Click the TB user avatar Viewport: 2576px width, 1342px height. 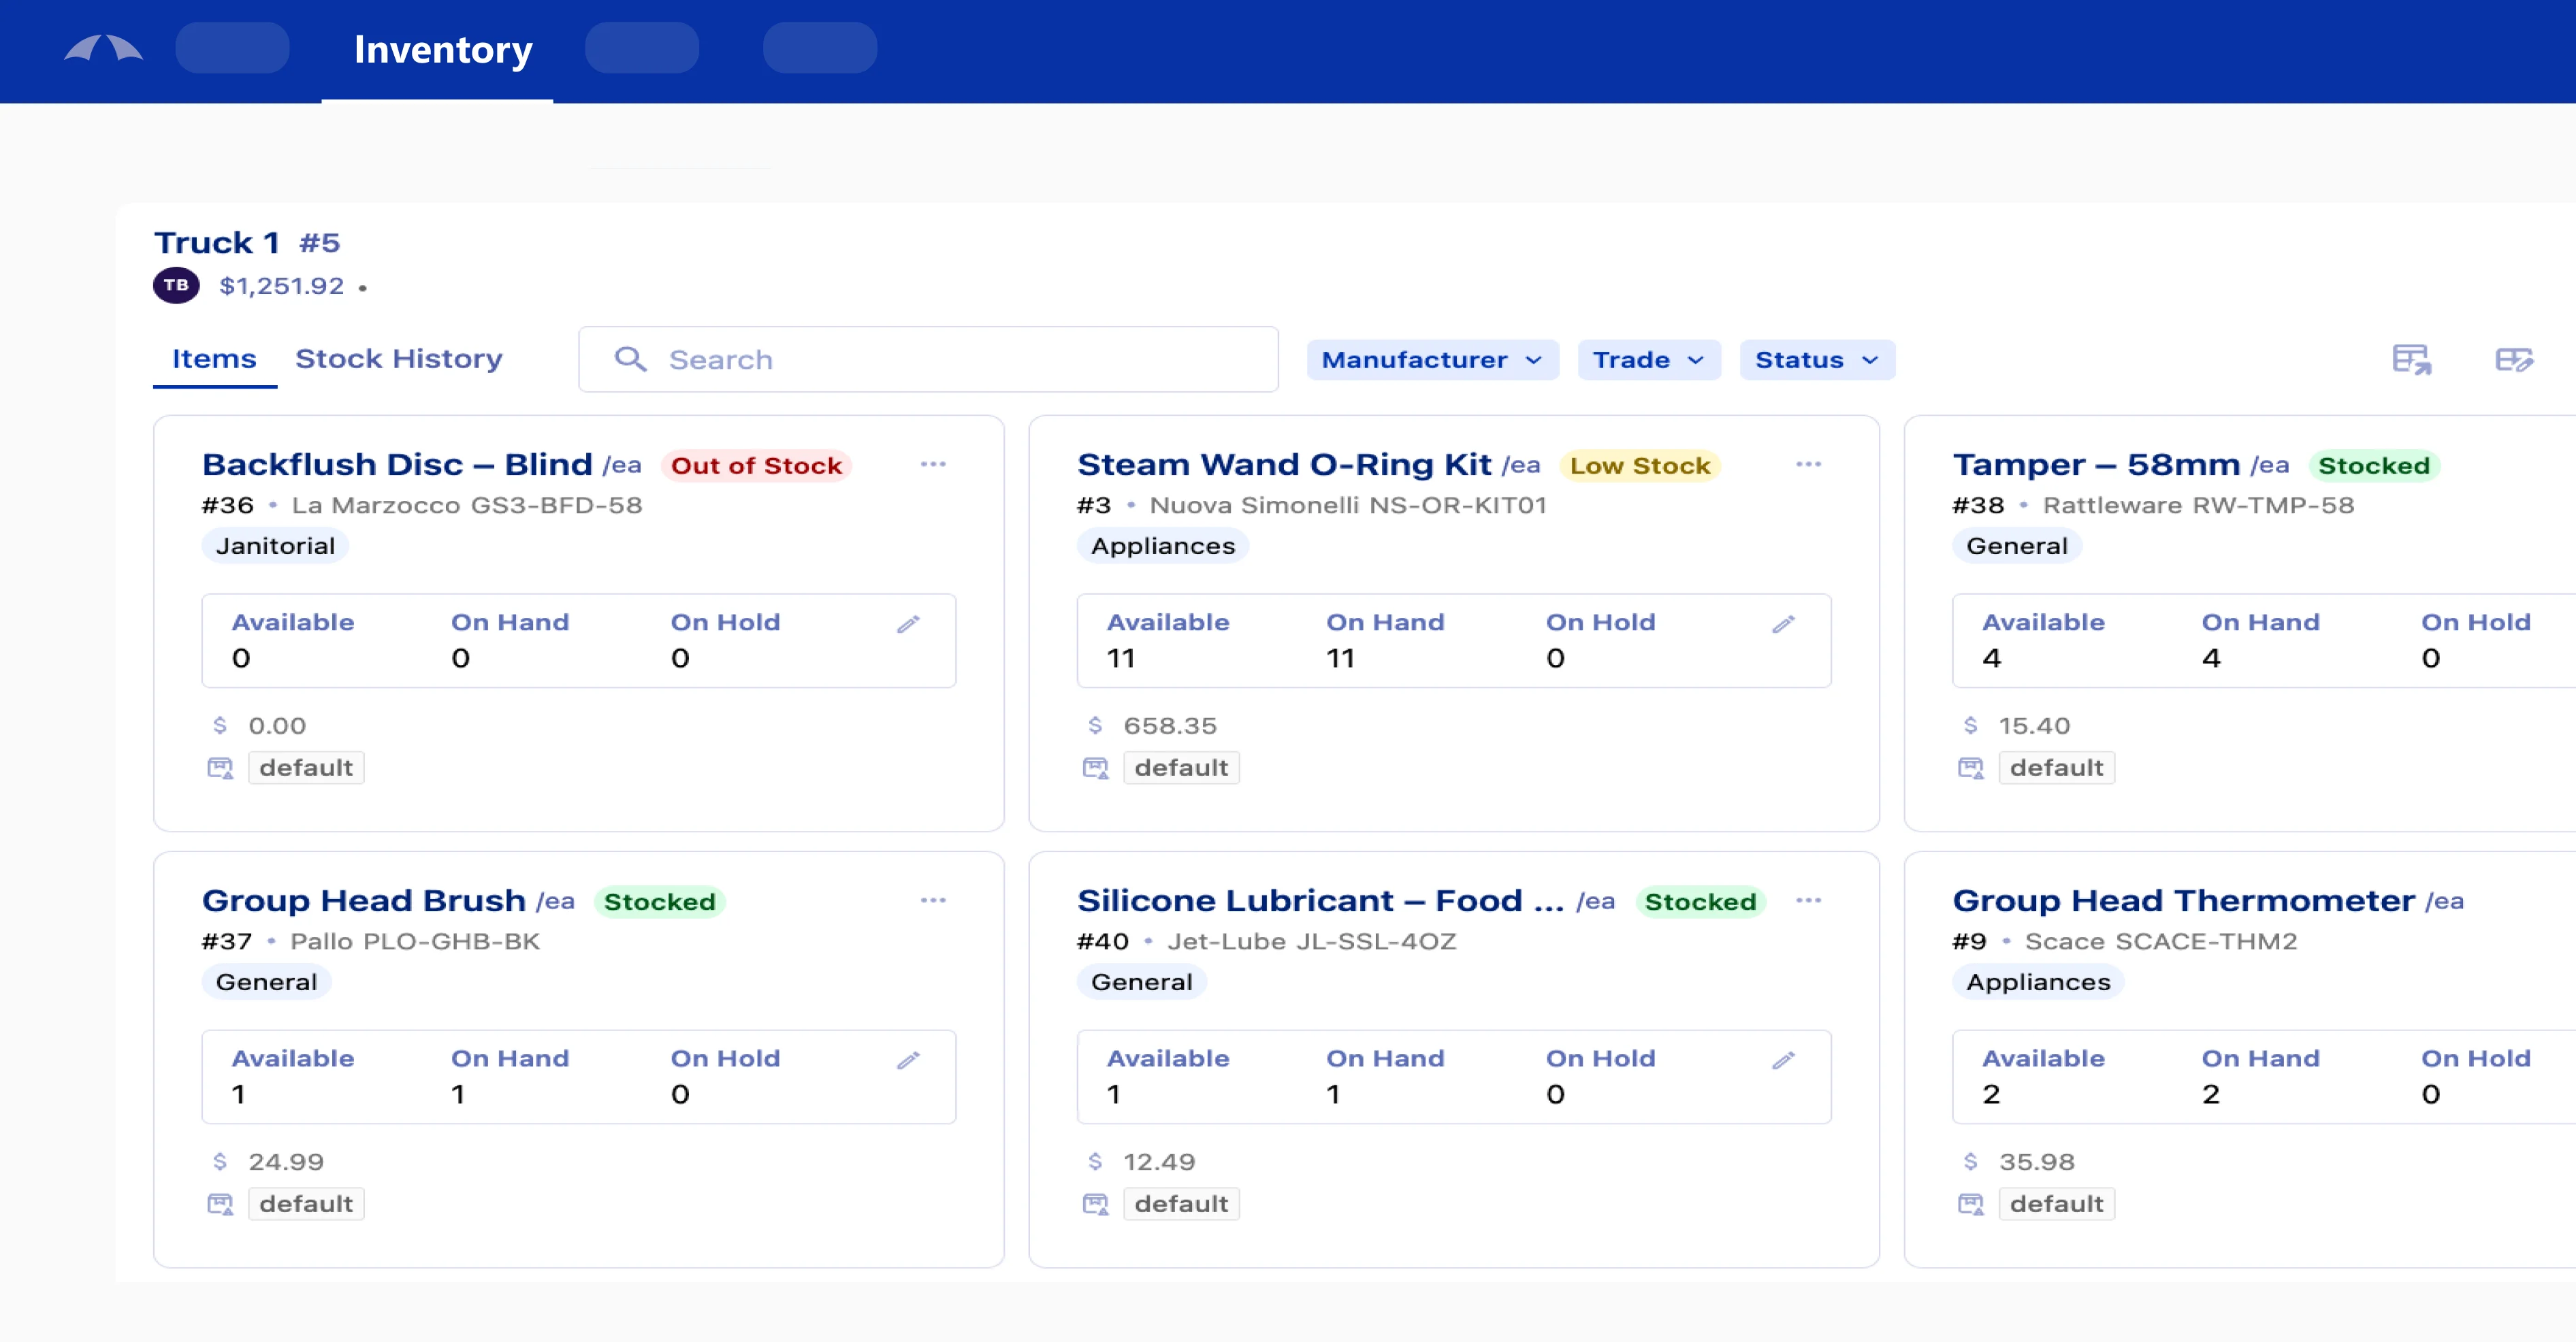pos(176,285)
